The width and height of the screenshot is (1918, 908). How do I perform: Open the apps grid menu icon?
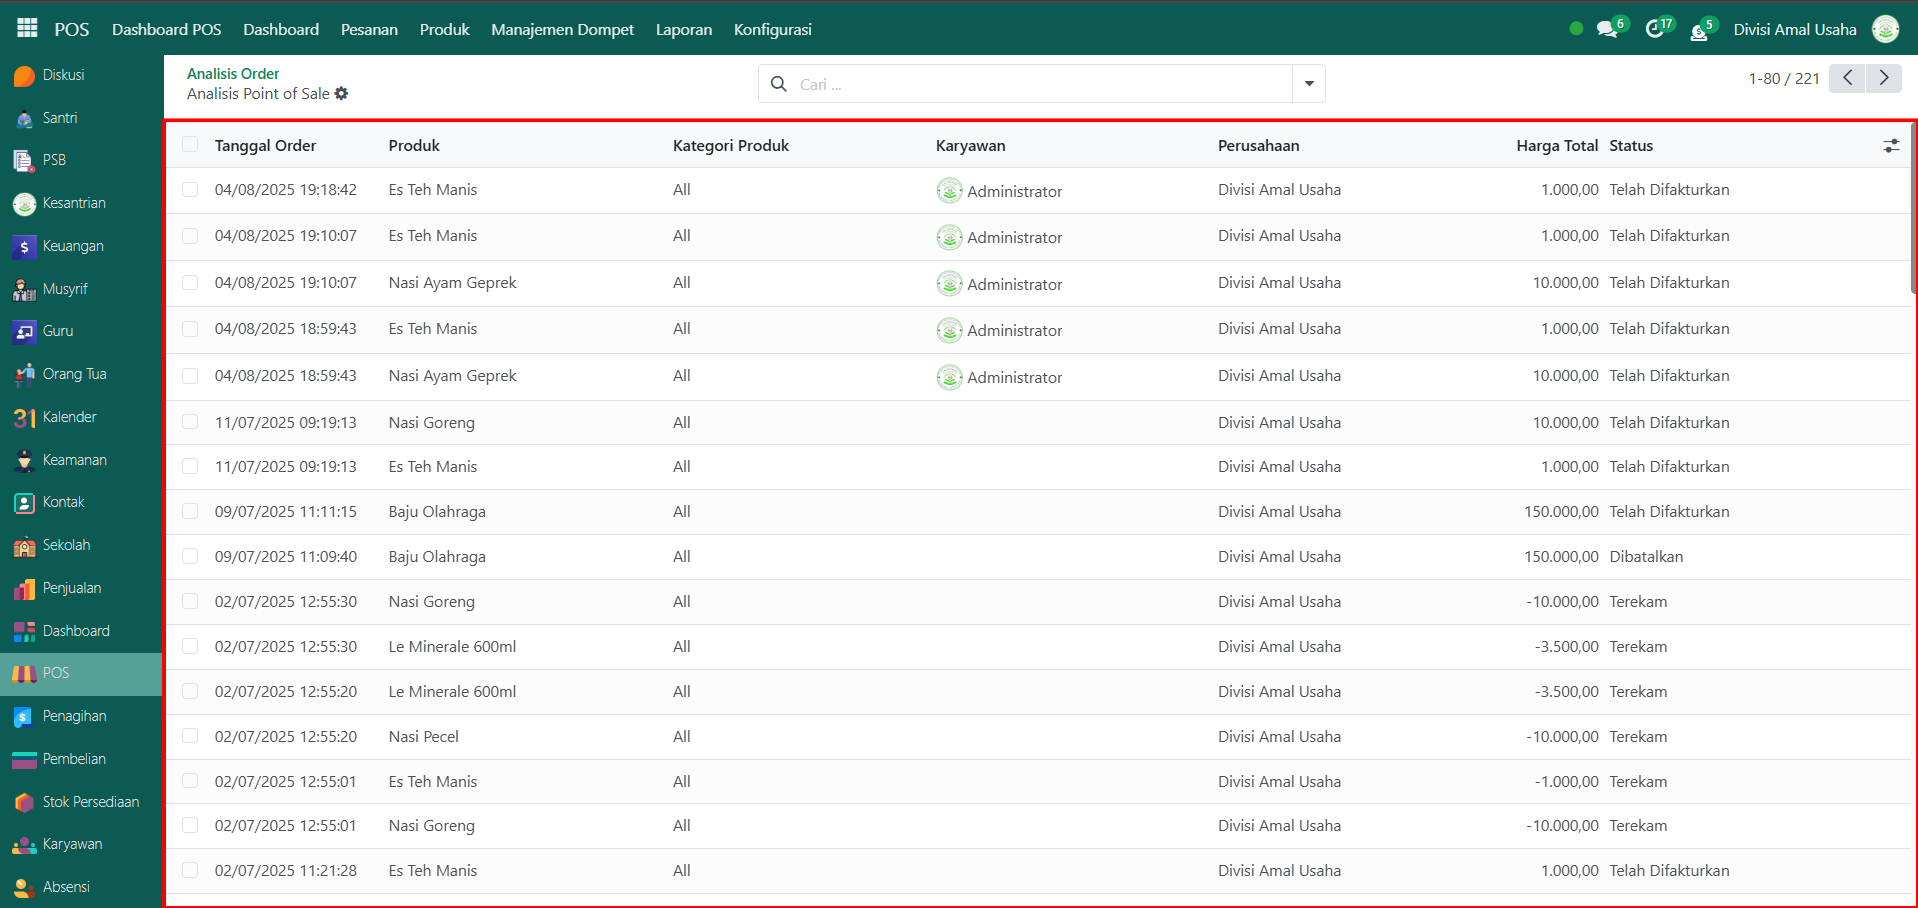(x=27, y=29)
